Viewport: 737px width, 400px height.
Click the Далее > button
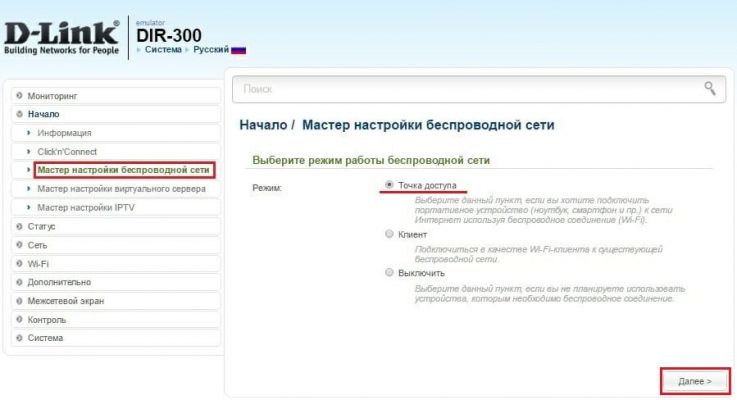point(695,381)
